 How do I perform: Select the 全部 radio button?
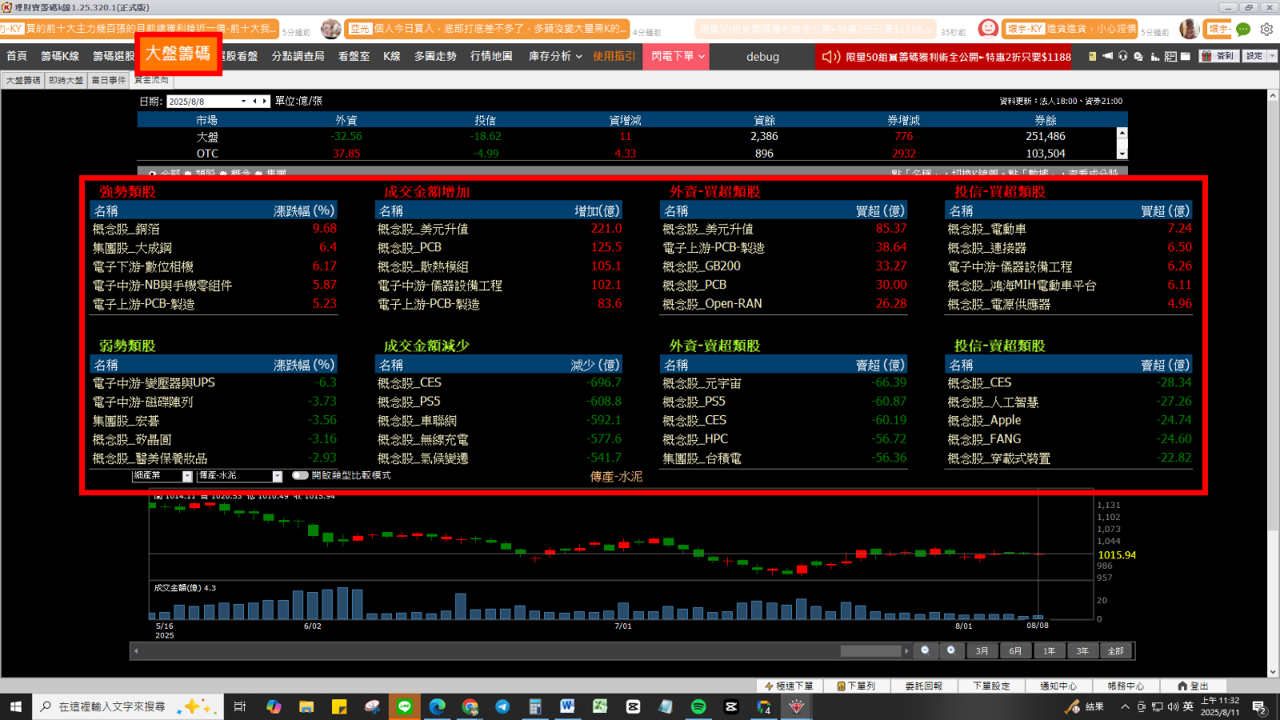coord(152,173)
